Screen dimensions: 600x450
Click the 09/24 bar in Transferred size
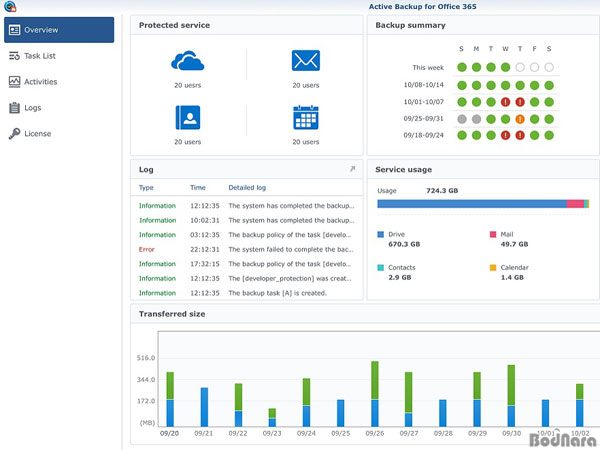tap(306, 403)
